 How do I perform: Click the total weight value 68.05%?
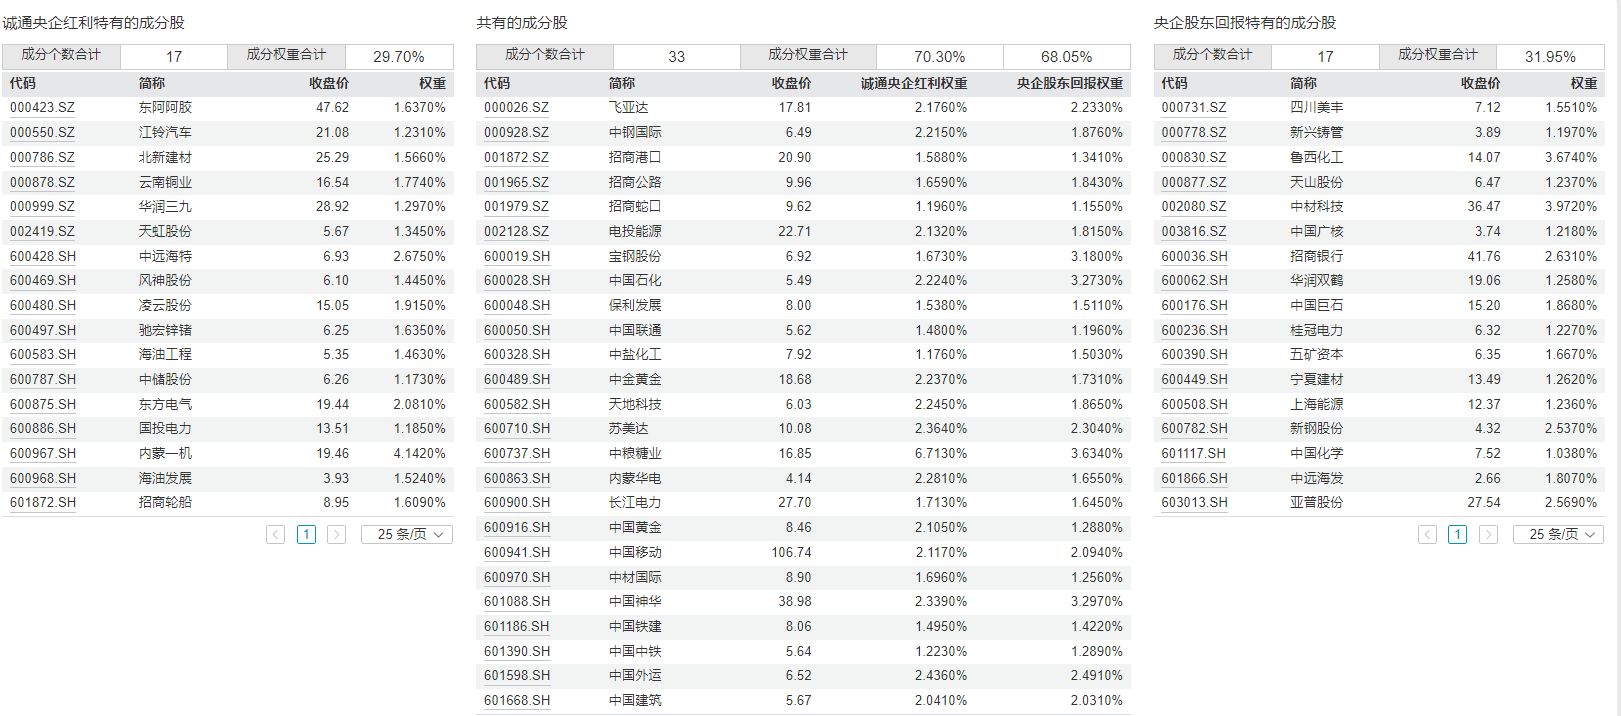(1067, 57)
